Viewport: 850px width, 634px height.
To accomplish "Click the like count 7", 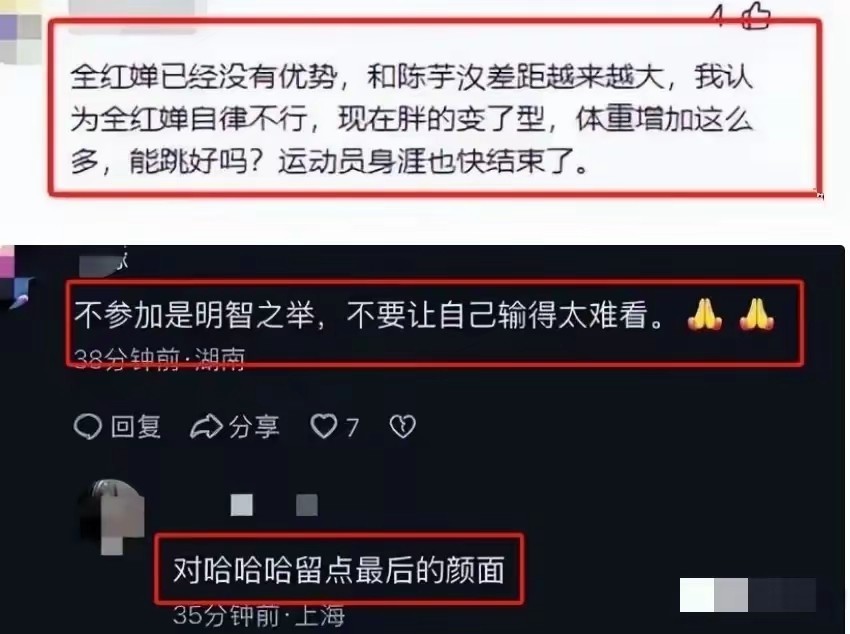I will [x=352, y=428].
